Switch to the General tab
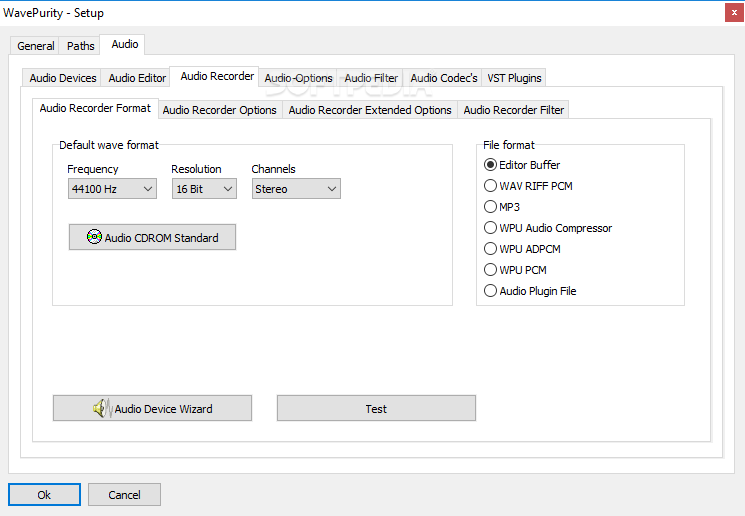The height and width of the screenshot is (516, 745). [x=35, y=46]
